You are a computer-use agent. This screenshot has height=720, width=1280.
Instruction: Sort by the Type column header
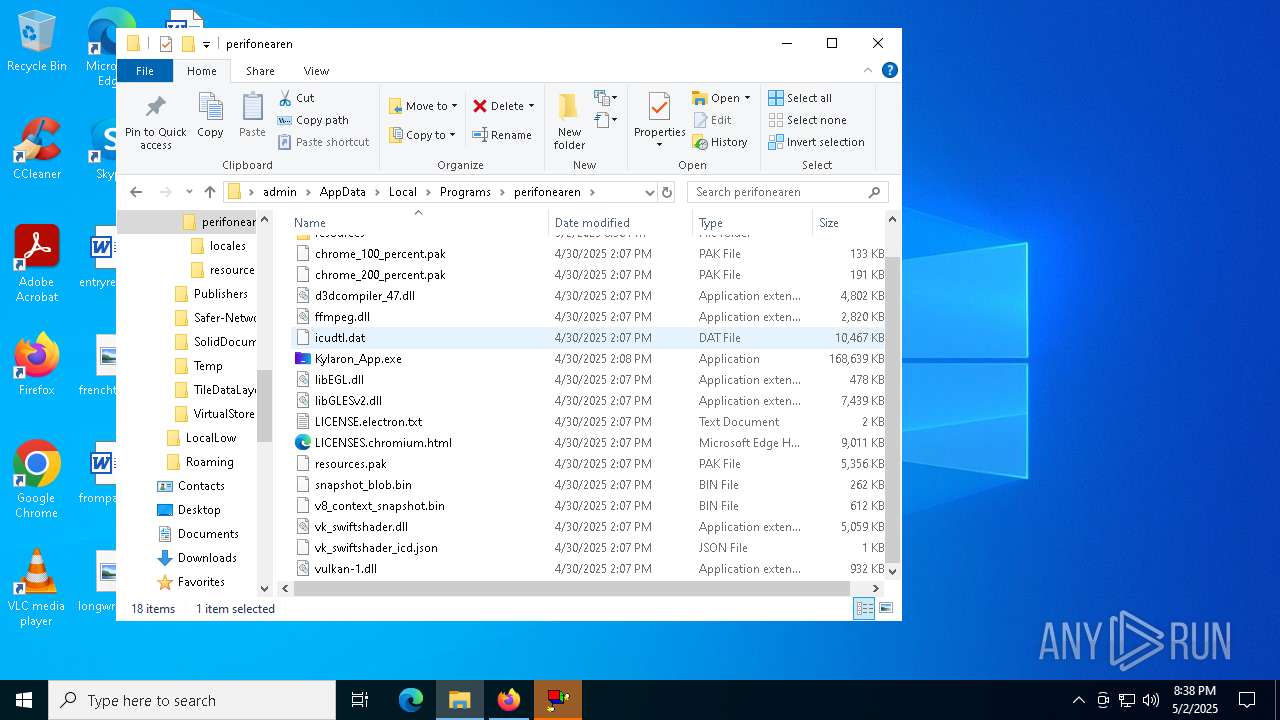pyautogui.click(x=751, y=223)
